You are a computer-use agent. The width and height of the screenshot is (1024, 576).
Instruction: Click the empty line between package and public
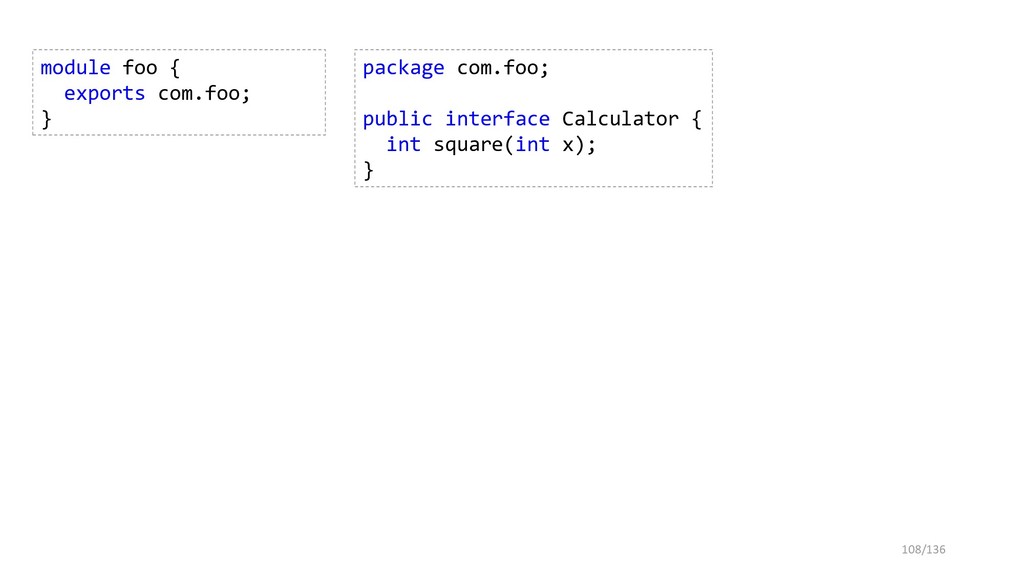[533, 93]
